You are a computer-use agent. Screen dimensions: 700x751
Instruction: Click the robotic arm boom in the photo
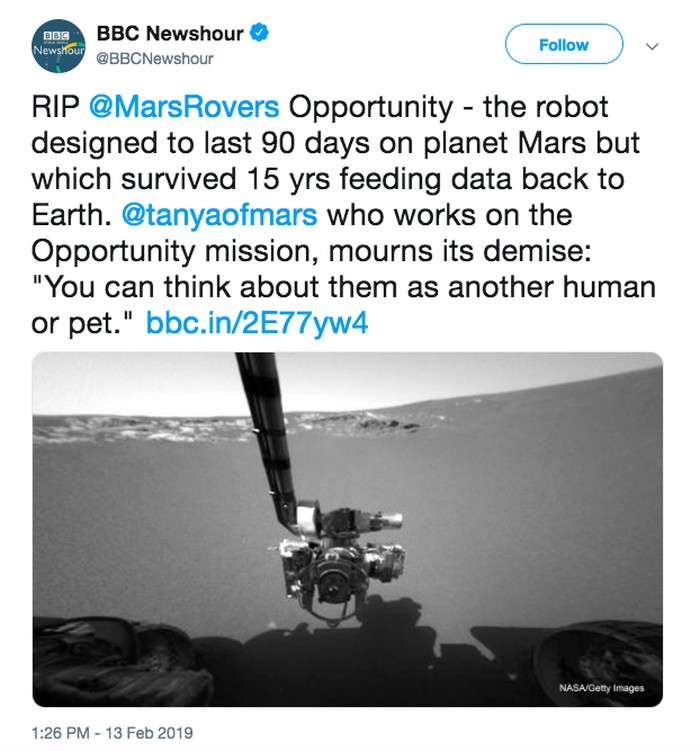[x=266, y=430]
